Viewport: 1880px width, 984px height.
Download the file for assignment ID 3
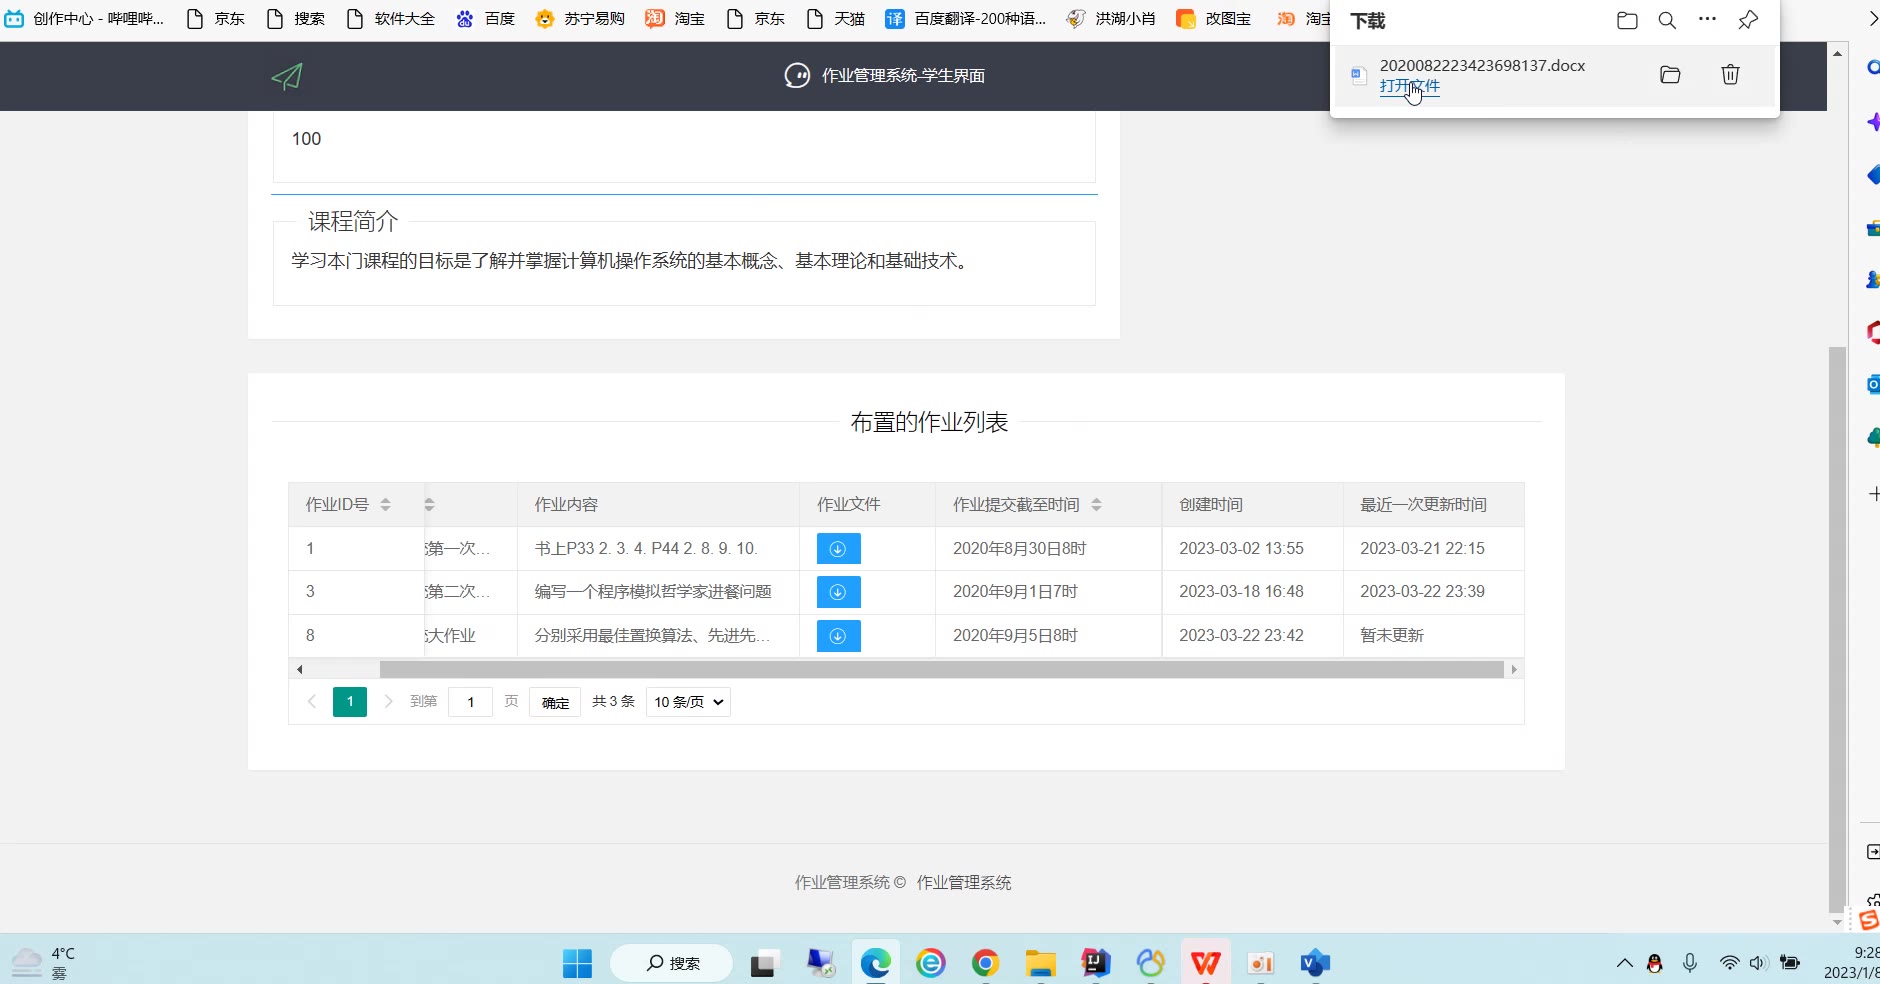pyautogui.click(x=838, y=592)
